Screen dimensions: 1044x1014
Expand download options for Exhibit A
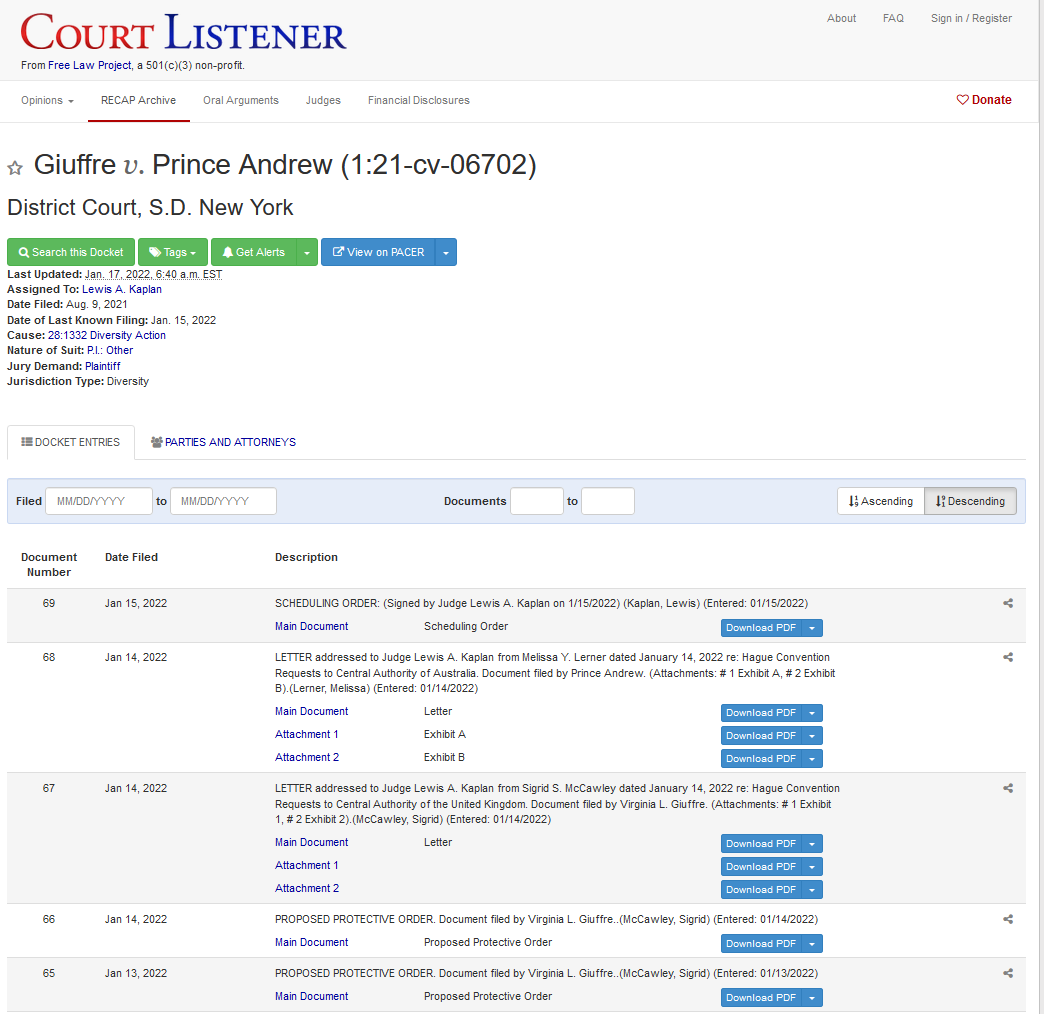click(x=812, y=736)
